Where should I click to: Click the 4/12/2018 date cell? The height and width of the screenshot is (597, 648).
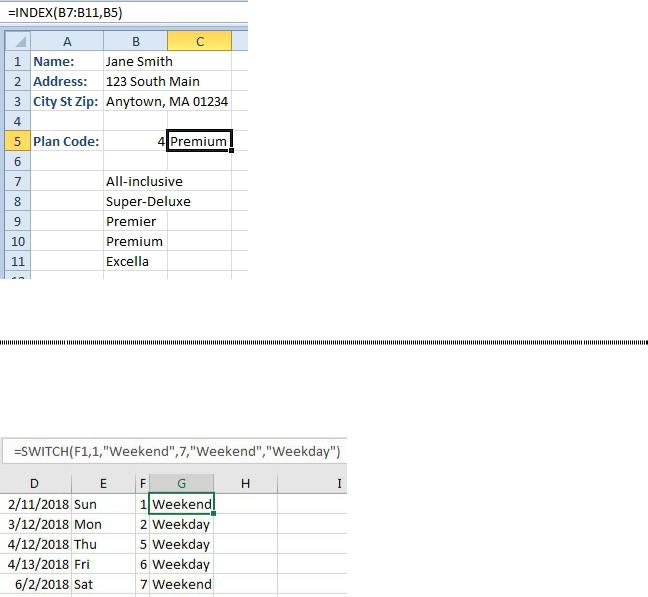point(36,544)
